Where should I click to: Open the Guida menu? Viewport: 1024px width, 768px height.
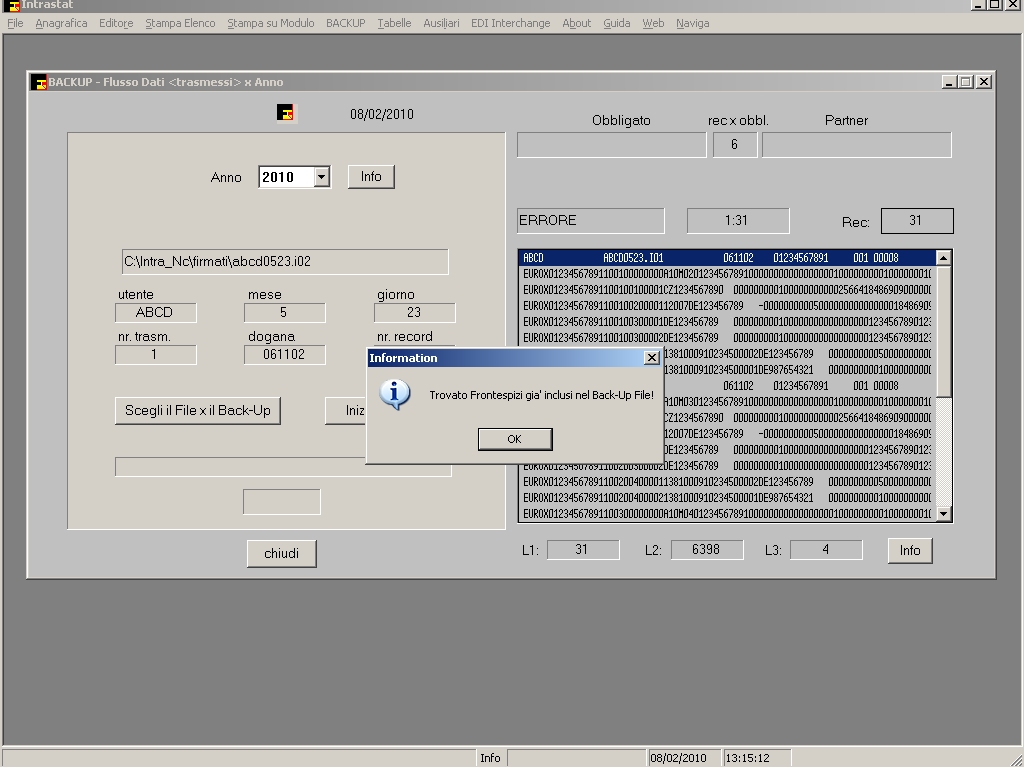click(x=616, y=24)
